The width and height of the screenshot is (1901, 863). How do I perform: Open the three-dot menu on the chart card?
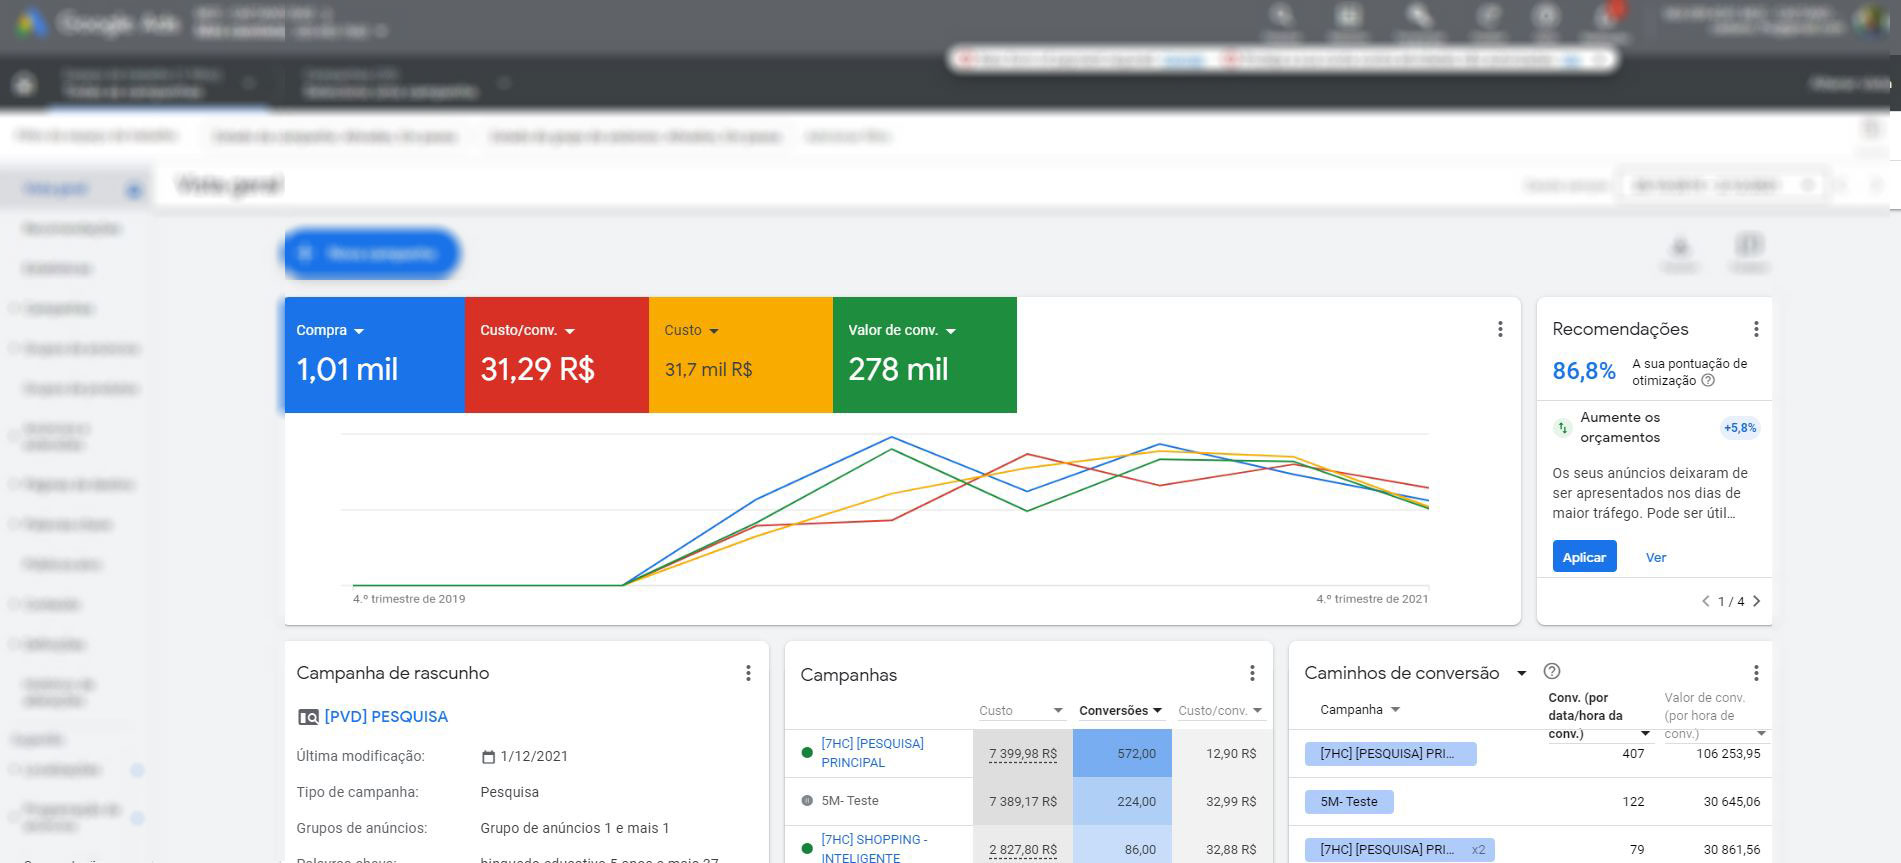(x=1499, y=329)
